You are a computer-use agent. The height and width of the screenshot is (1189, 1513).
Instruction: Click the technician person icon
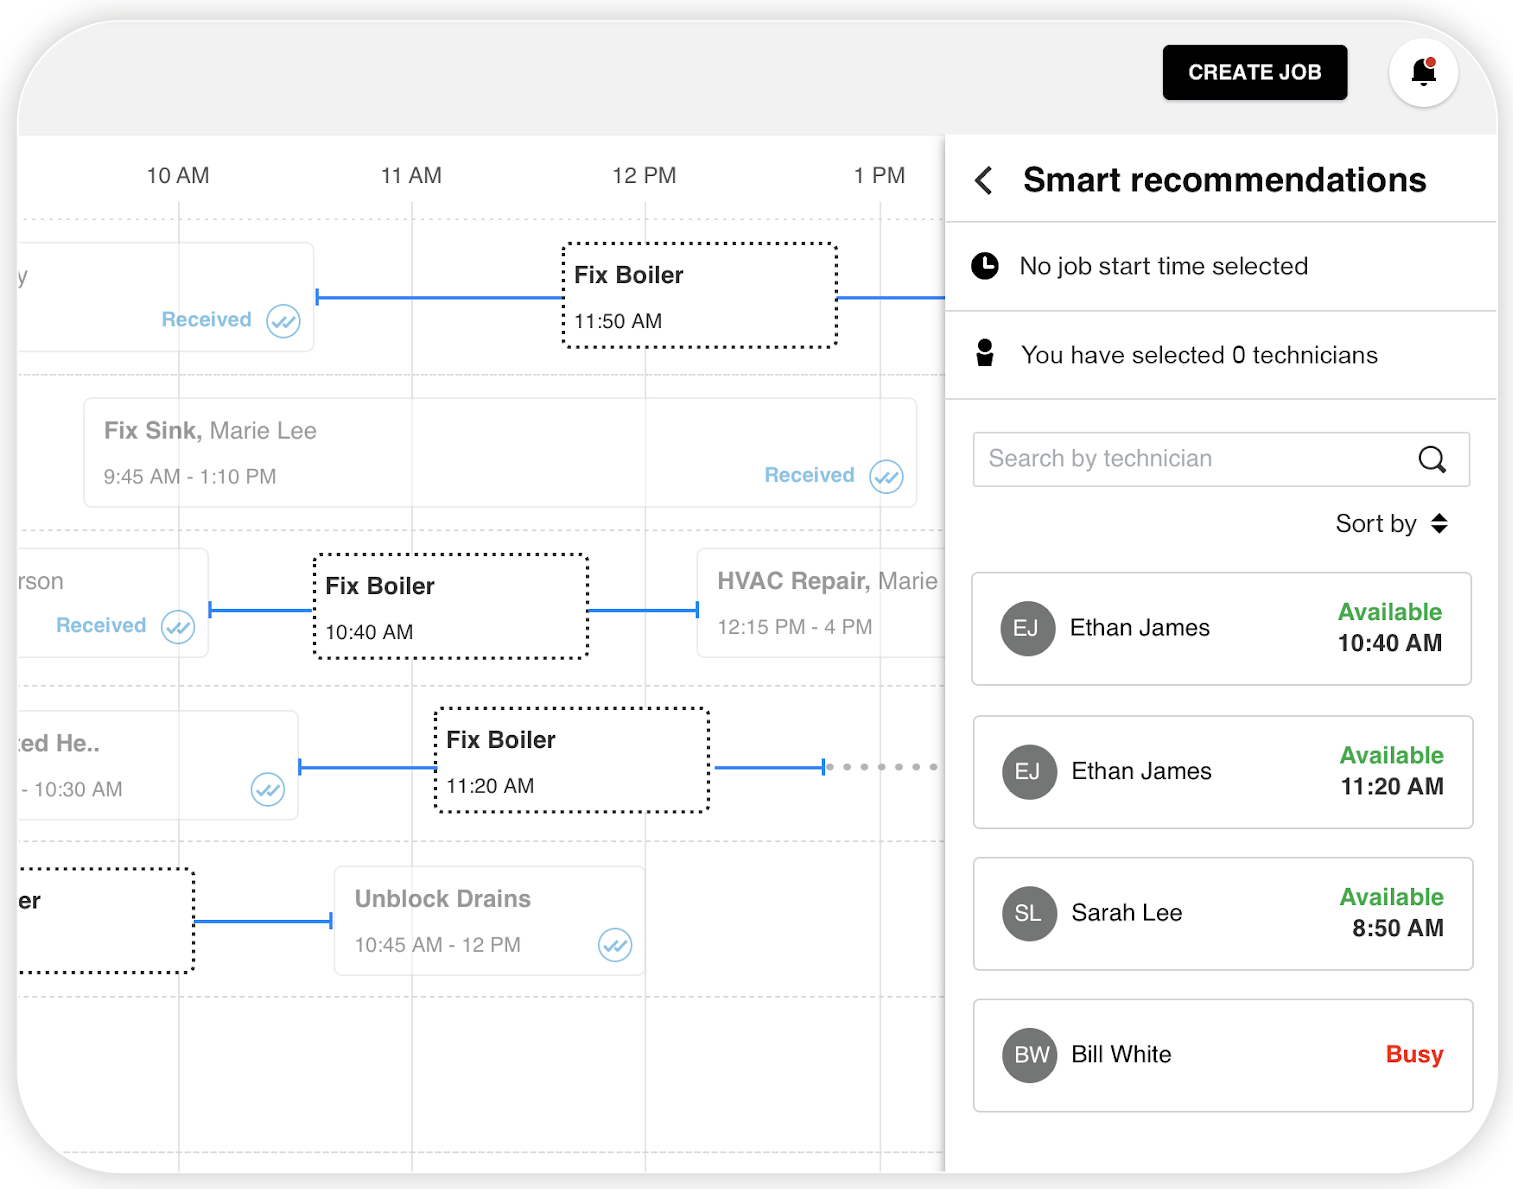click(x=985, y=353)
